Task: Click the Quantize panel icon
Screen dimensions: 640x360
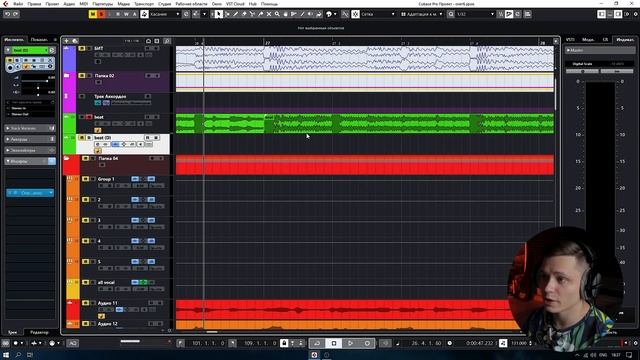Action: pos(527,14)
